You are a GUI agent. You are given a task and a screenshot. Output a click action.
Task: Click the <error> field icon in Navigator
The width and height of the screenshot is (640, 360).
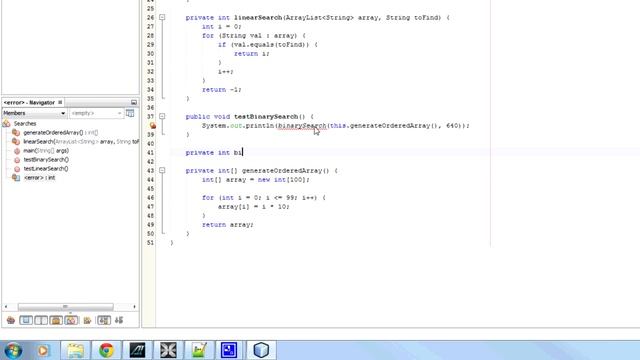point(16,178)
